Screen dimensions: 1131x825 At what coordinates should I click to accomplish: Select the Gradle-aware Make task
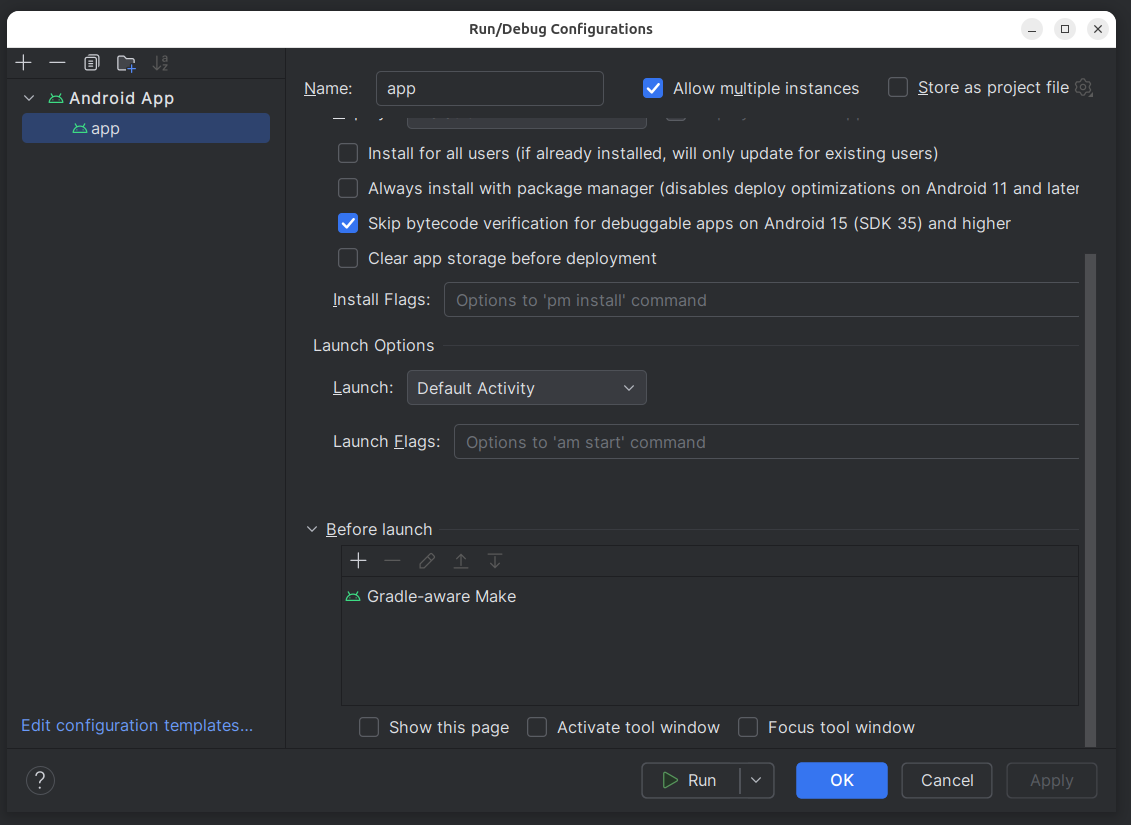click(441, 596)
